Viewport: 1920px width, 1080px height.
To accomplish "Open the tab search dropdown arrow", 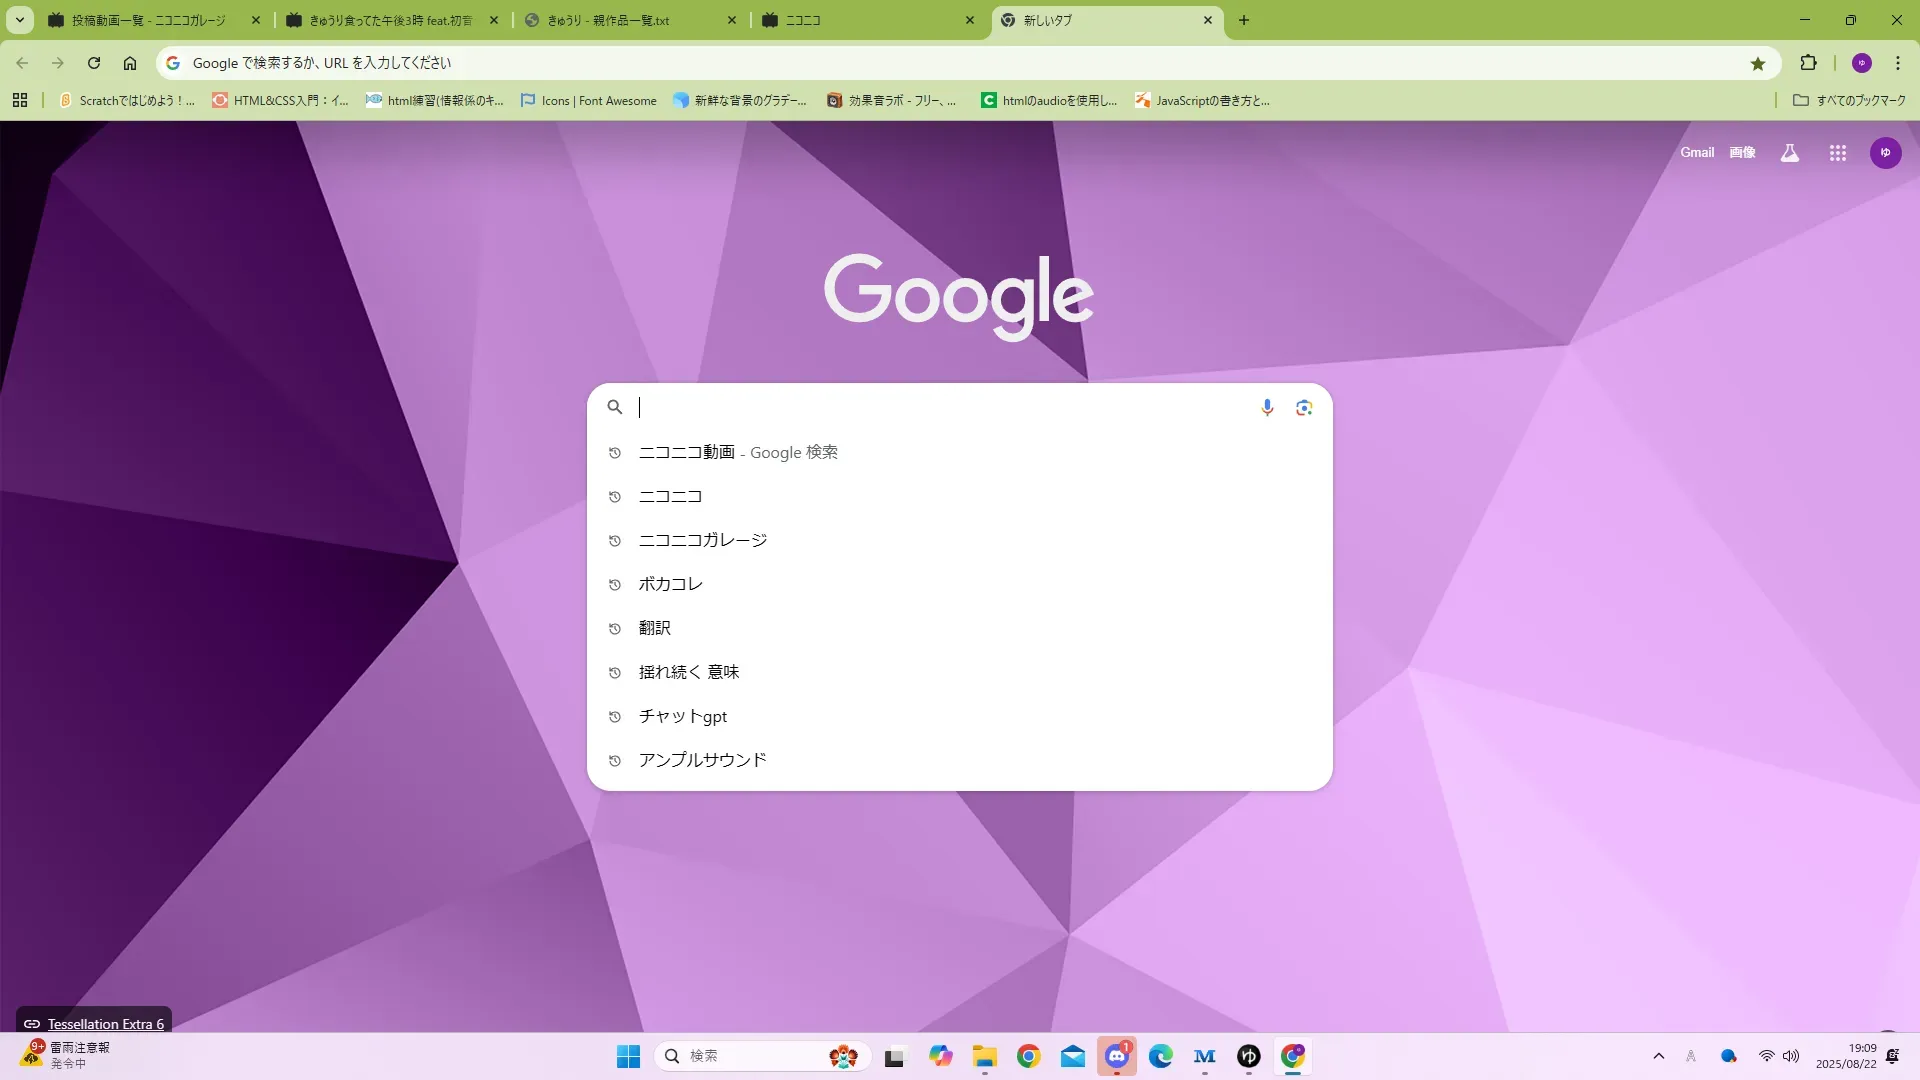I will pos(19,20).
